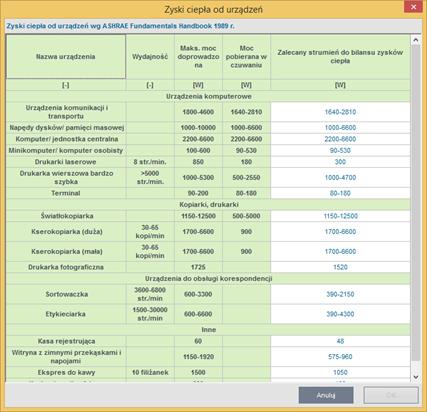
Task: Click the Nazwa urządzenia column header
Action: [66, 57]
